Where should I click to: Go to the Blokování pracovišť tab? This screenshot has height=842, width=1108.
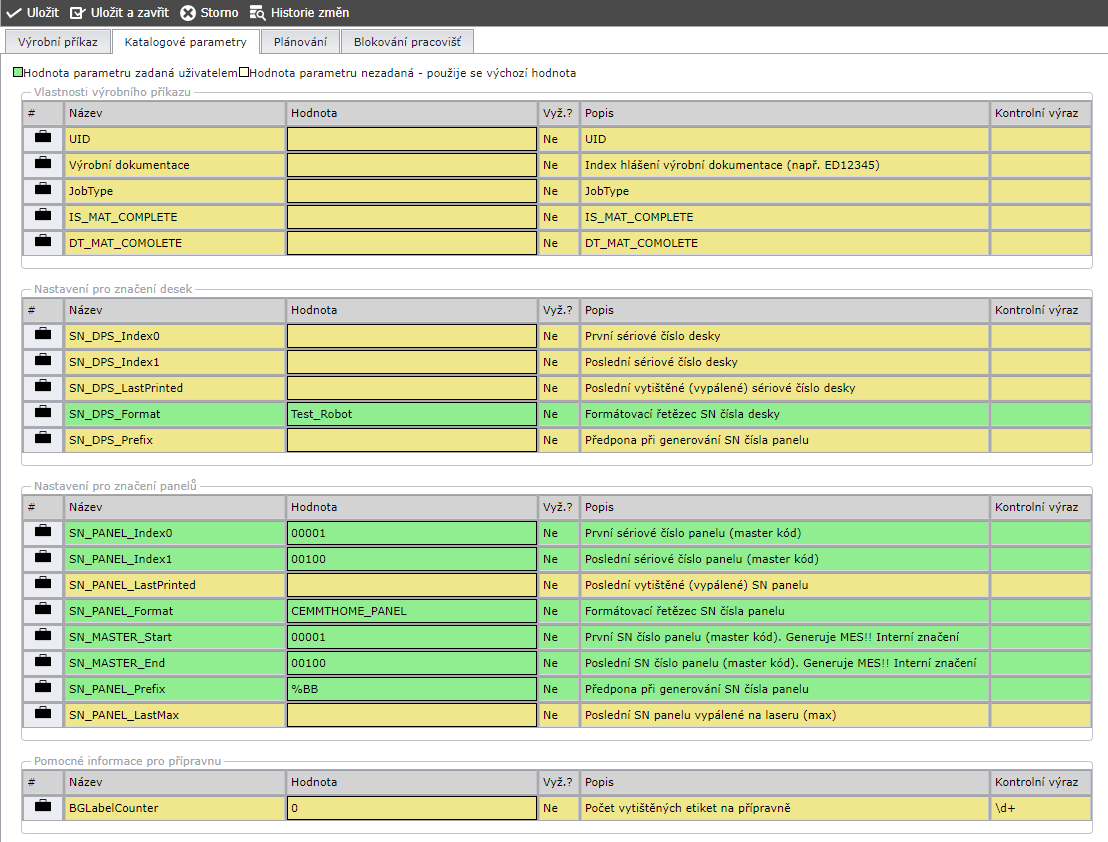click(407, 42)
